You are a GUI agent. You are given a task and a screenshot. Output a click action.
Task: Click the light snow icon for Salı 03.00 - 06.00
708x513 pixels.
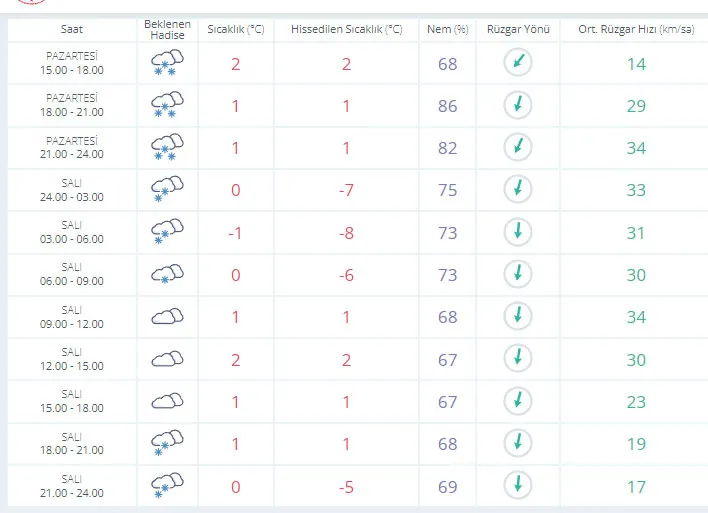[x=167, y=232]
